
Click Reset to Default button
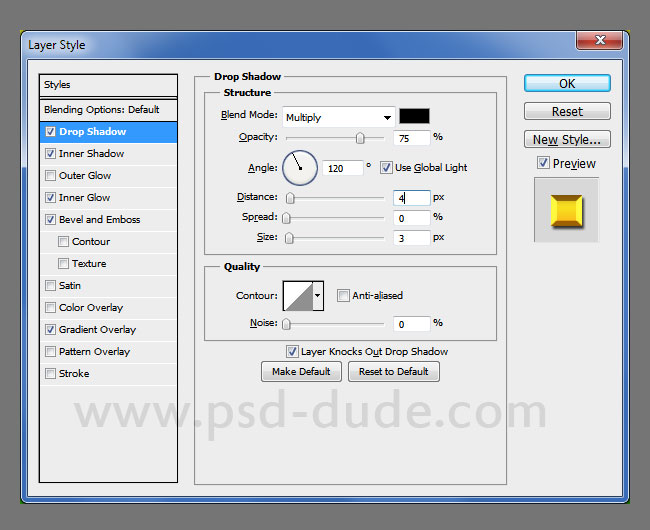[x=393, y=371]
